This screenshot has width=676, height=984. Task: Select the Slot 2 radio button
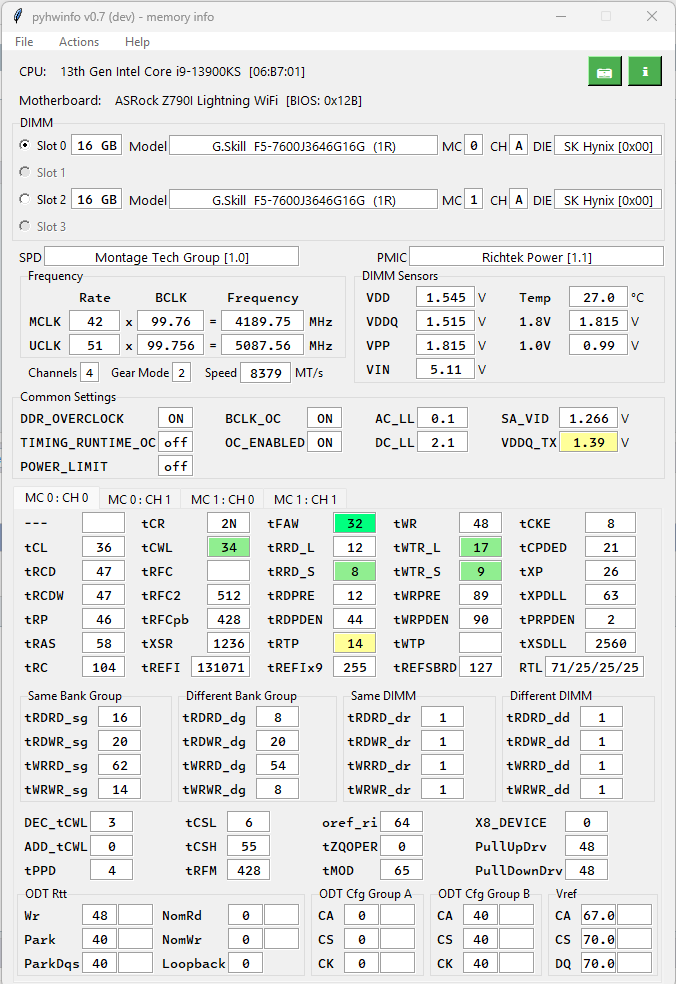pos(24,199)
